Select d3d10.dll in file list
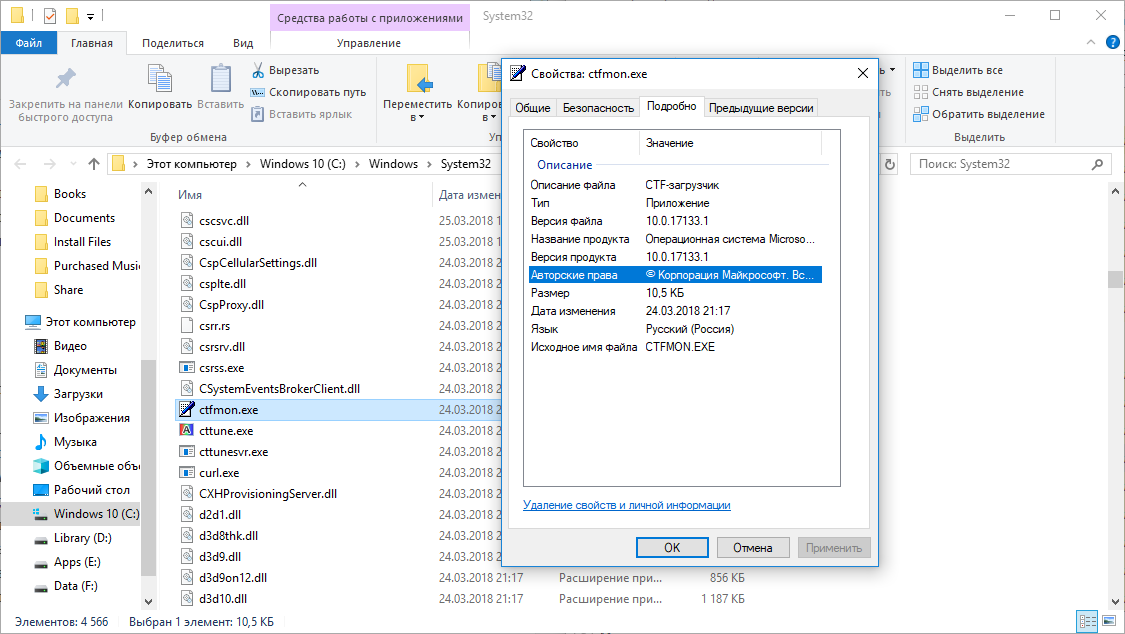Viewport: 1125px width, 634px height. (222, 598)
